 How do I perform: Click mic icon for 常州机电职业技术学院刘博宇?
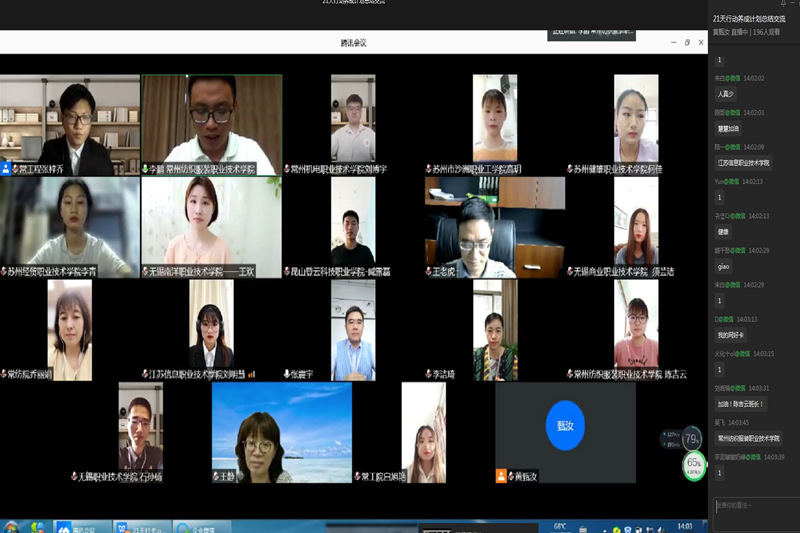pos(287,169)
